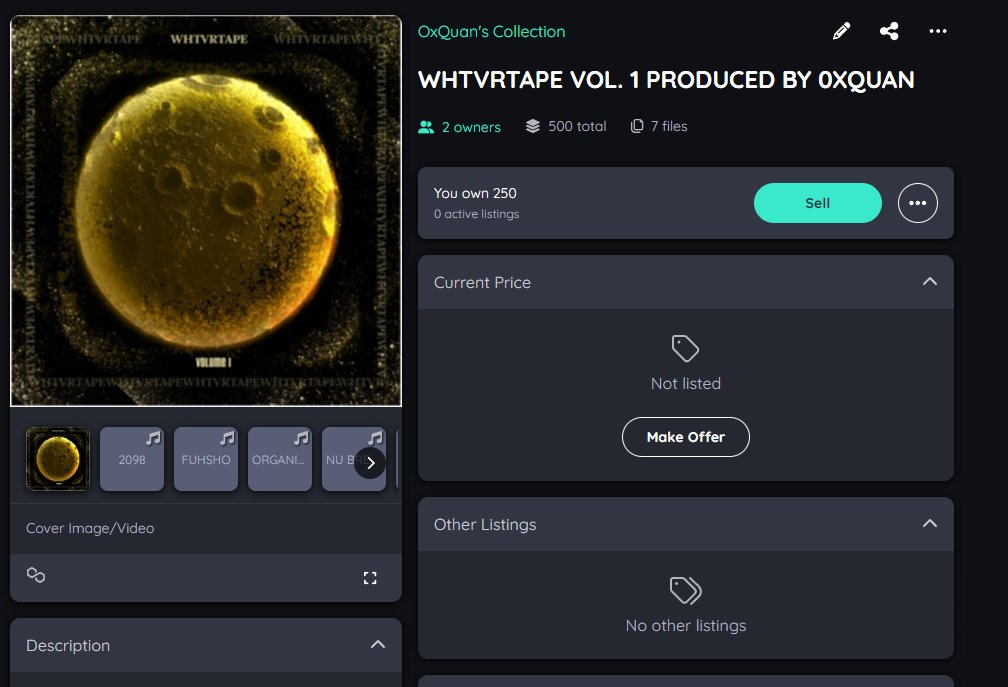Image resolution: width=1008 pixels, height=687 pixels.
Task: Click the '0 active listings' text
Action: click(476, 214)
